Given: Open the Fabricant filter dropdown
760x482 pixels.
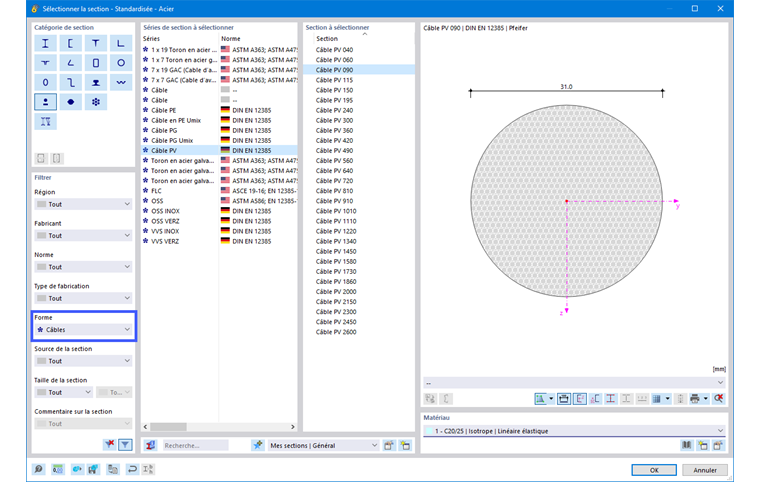Looking at the screenshot, I should point(83,236).
